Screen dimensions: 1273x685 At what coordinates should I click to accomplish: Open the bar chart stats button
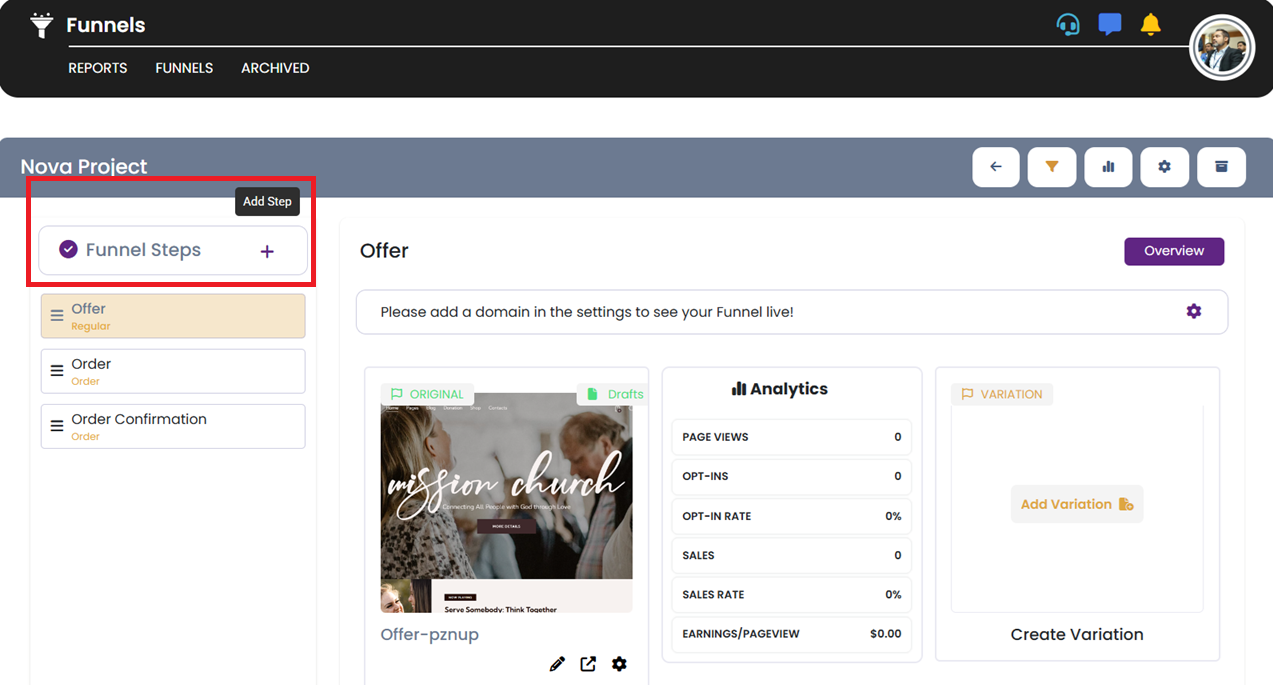(1108, 167)
